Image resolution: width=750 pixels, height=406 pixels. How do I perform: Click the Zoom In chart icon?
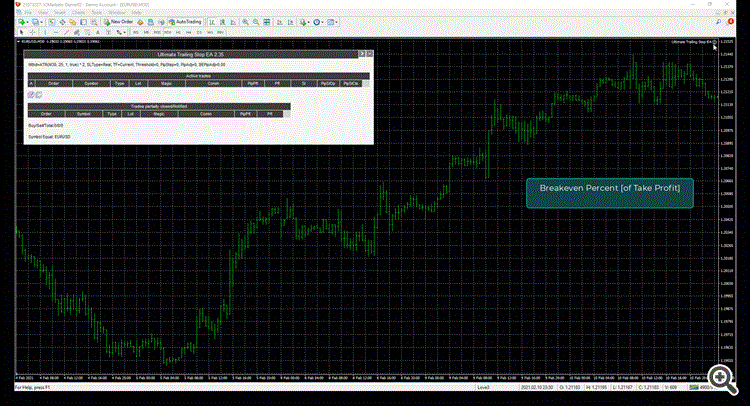click(245, 22)
